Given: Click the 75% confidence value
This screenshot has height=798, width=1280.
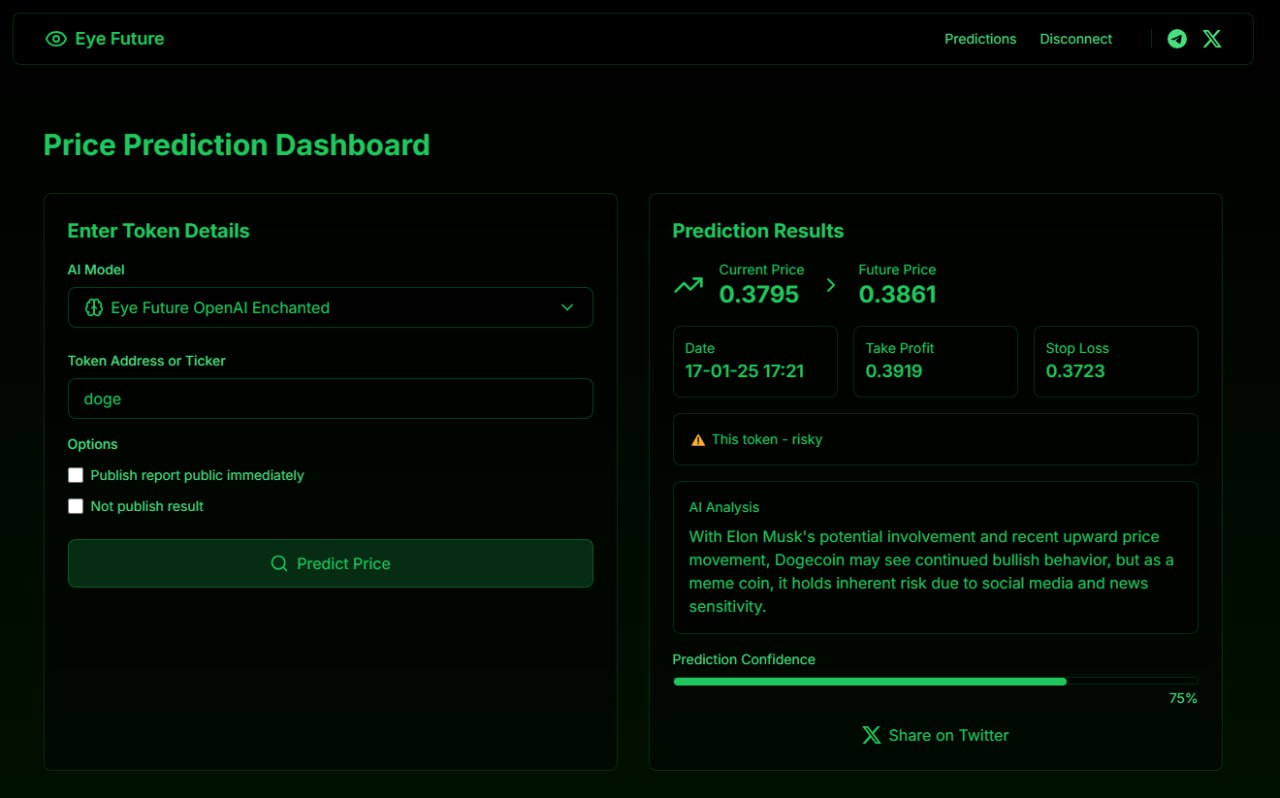Looking at the screenshot, I should [1183, 699].
